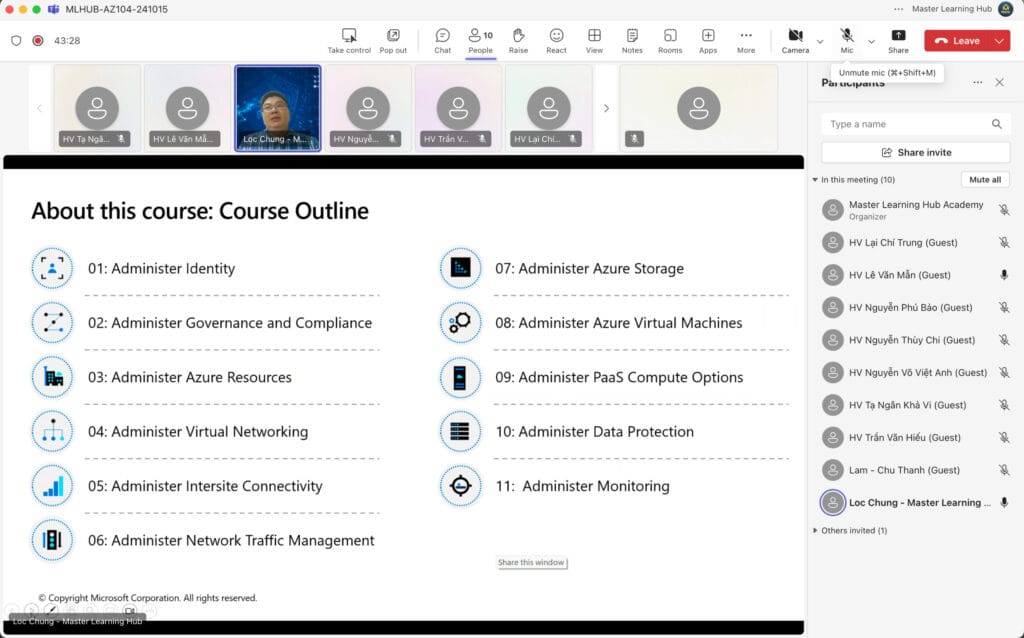Open the Apps menu
The image size is (1024, 638).
click(x=707, y=40)
